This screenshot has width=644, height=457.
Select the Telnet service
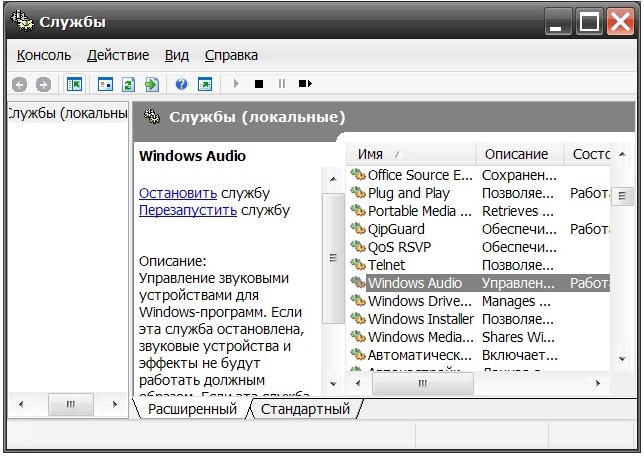click(479, 265)
